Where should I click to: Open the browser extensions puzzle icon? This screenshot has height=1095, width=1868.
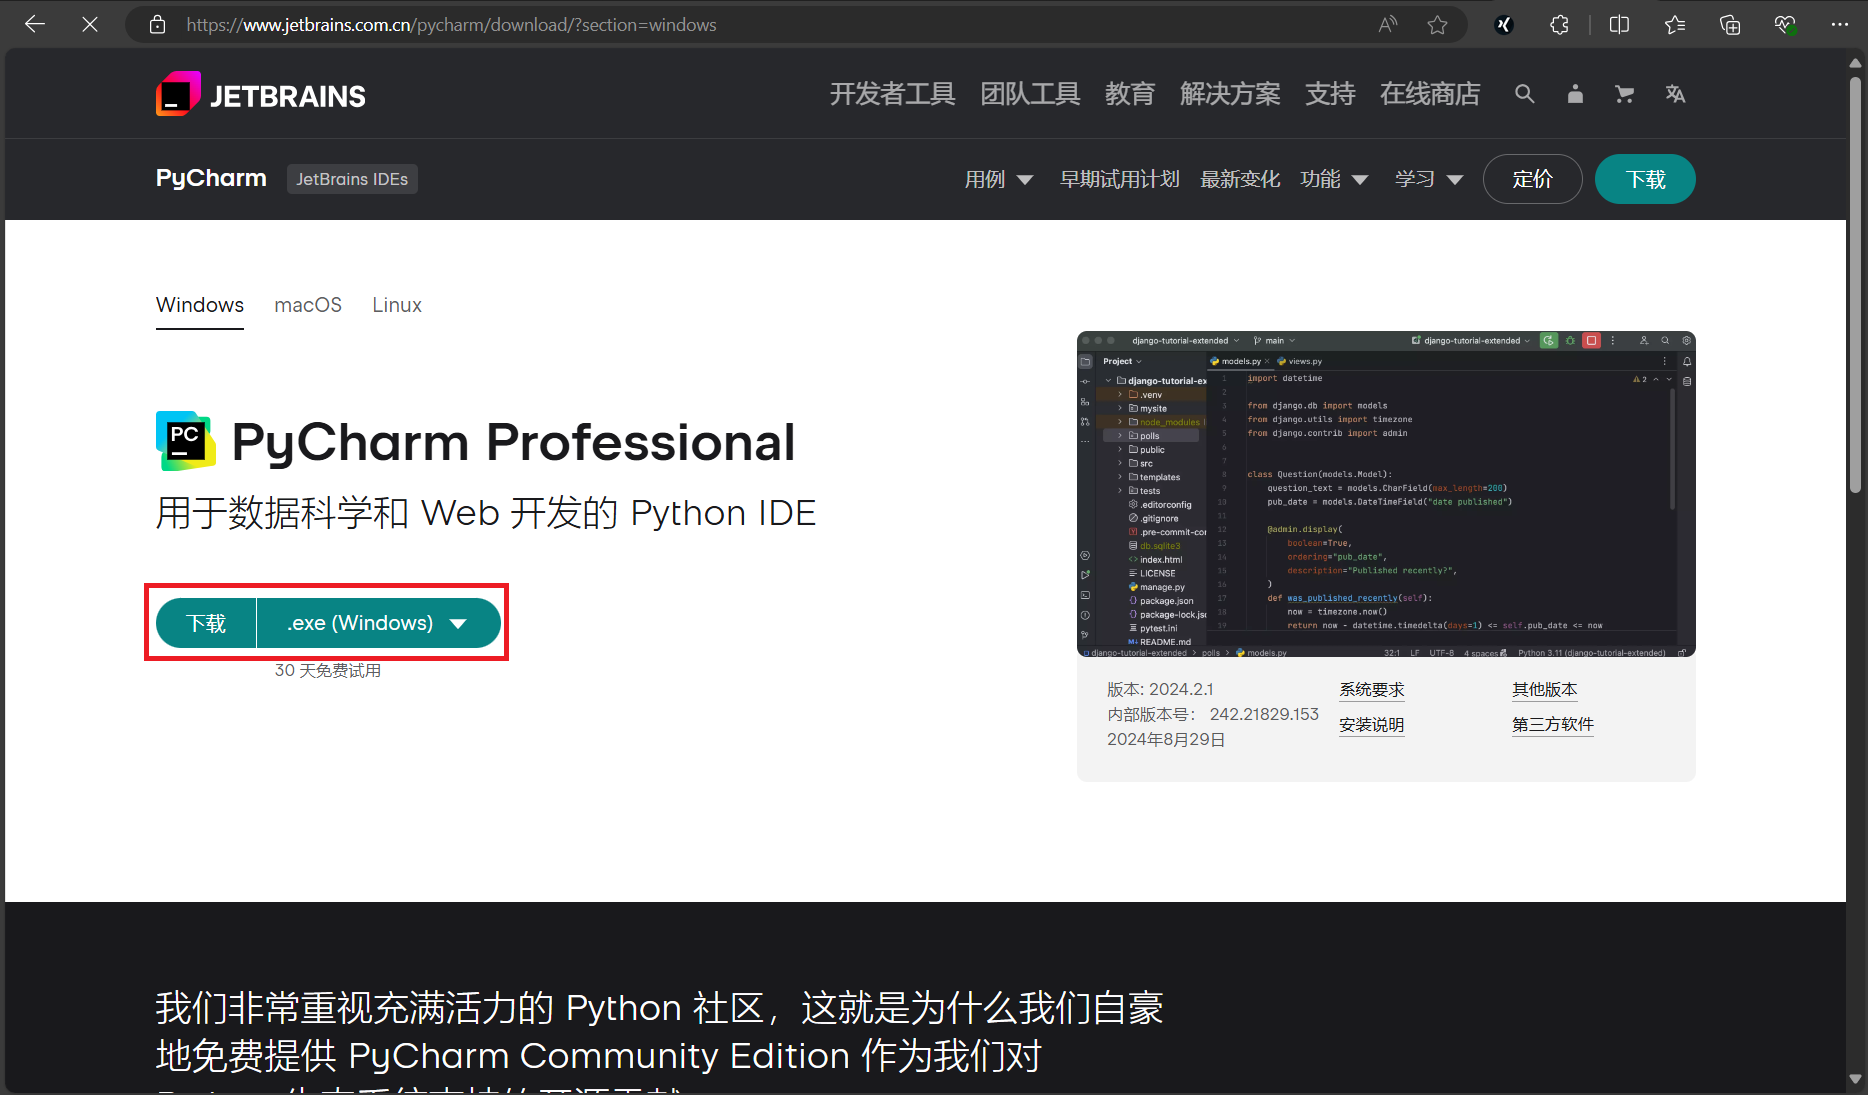[1559, 24]
